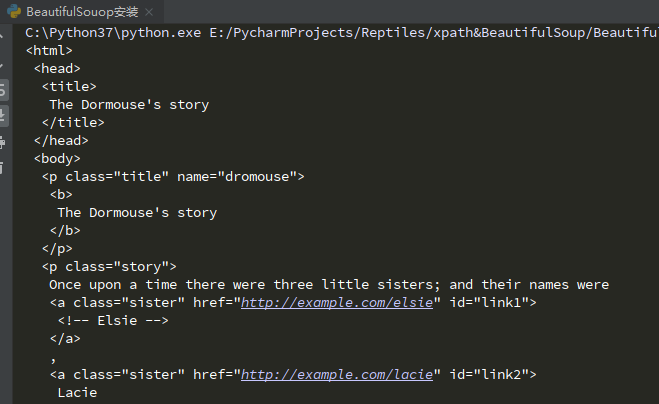Image resolution: width=659 pixels, height=404 pixels.
Task: Click the <!-- Elsie --> comment line
Action: tap(113, 321)
